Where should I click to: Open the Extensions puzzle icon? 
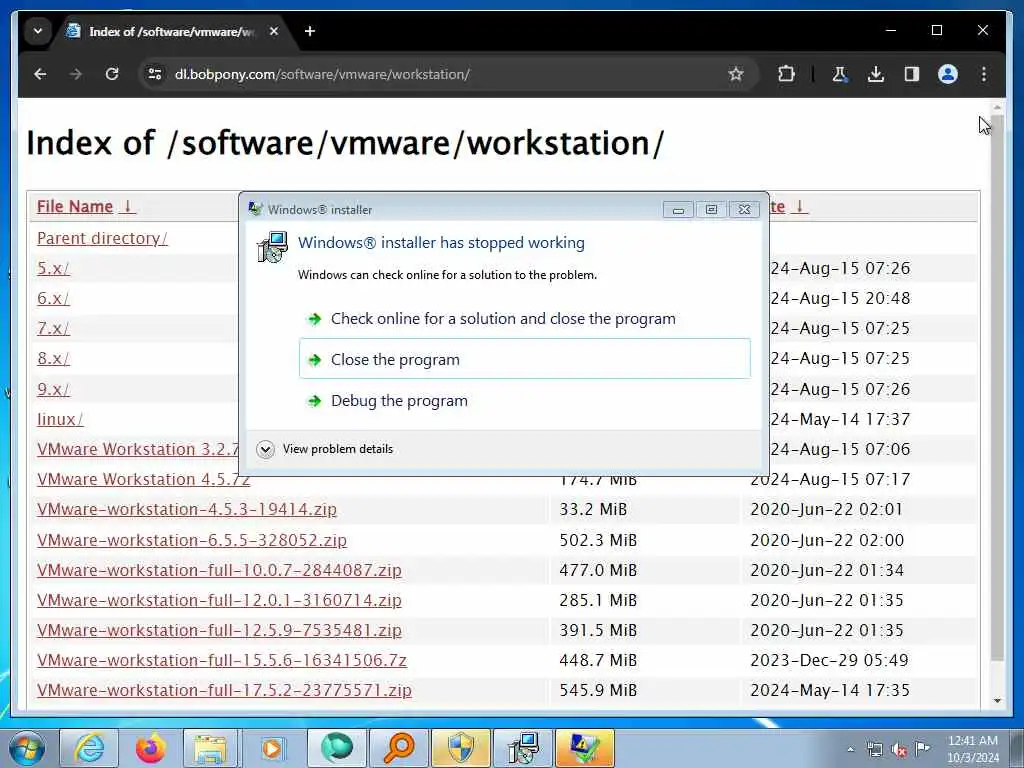tap(786, 74)
